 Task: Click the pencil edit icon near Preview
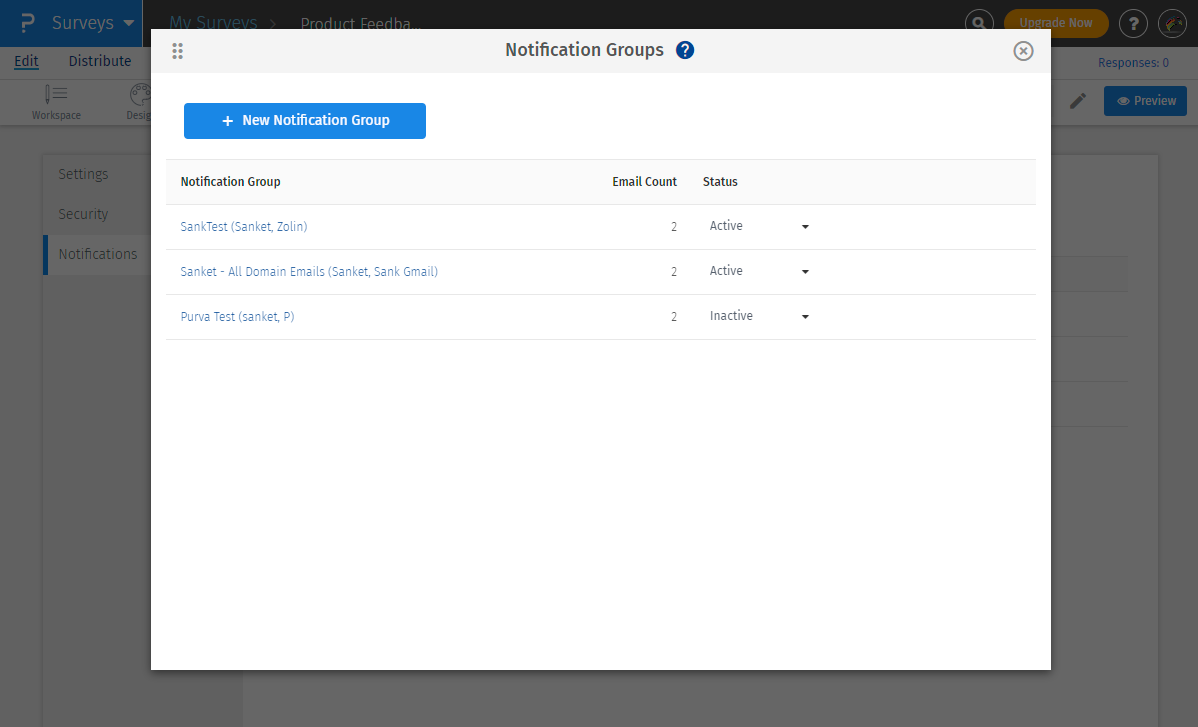pyautogui.click(x=1078, y=101)
